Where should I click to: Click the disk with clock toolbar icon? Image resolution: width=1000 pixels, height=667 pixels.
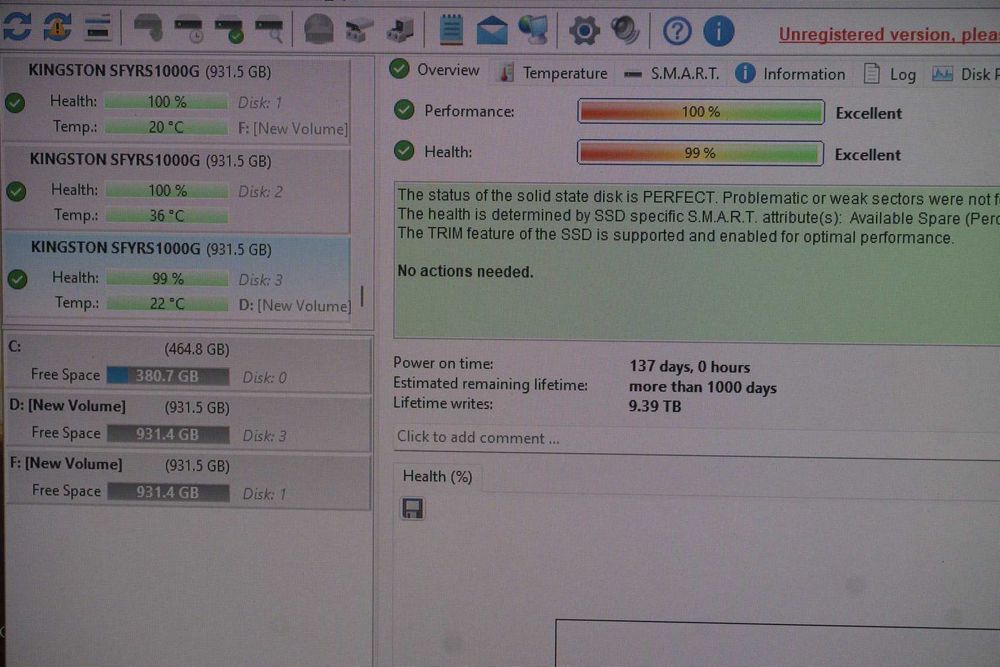(x=189, y=30)
